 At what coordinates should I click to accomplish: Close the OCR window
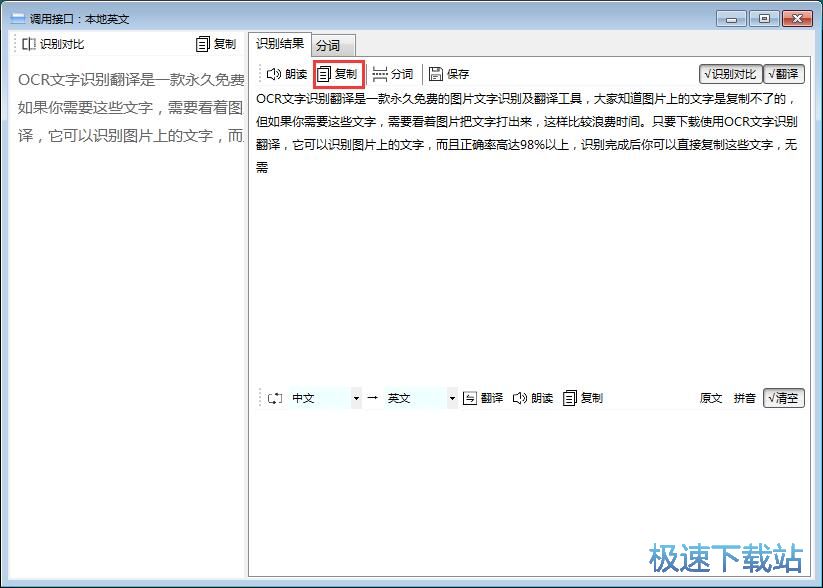pos(797,19)
